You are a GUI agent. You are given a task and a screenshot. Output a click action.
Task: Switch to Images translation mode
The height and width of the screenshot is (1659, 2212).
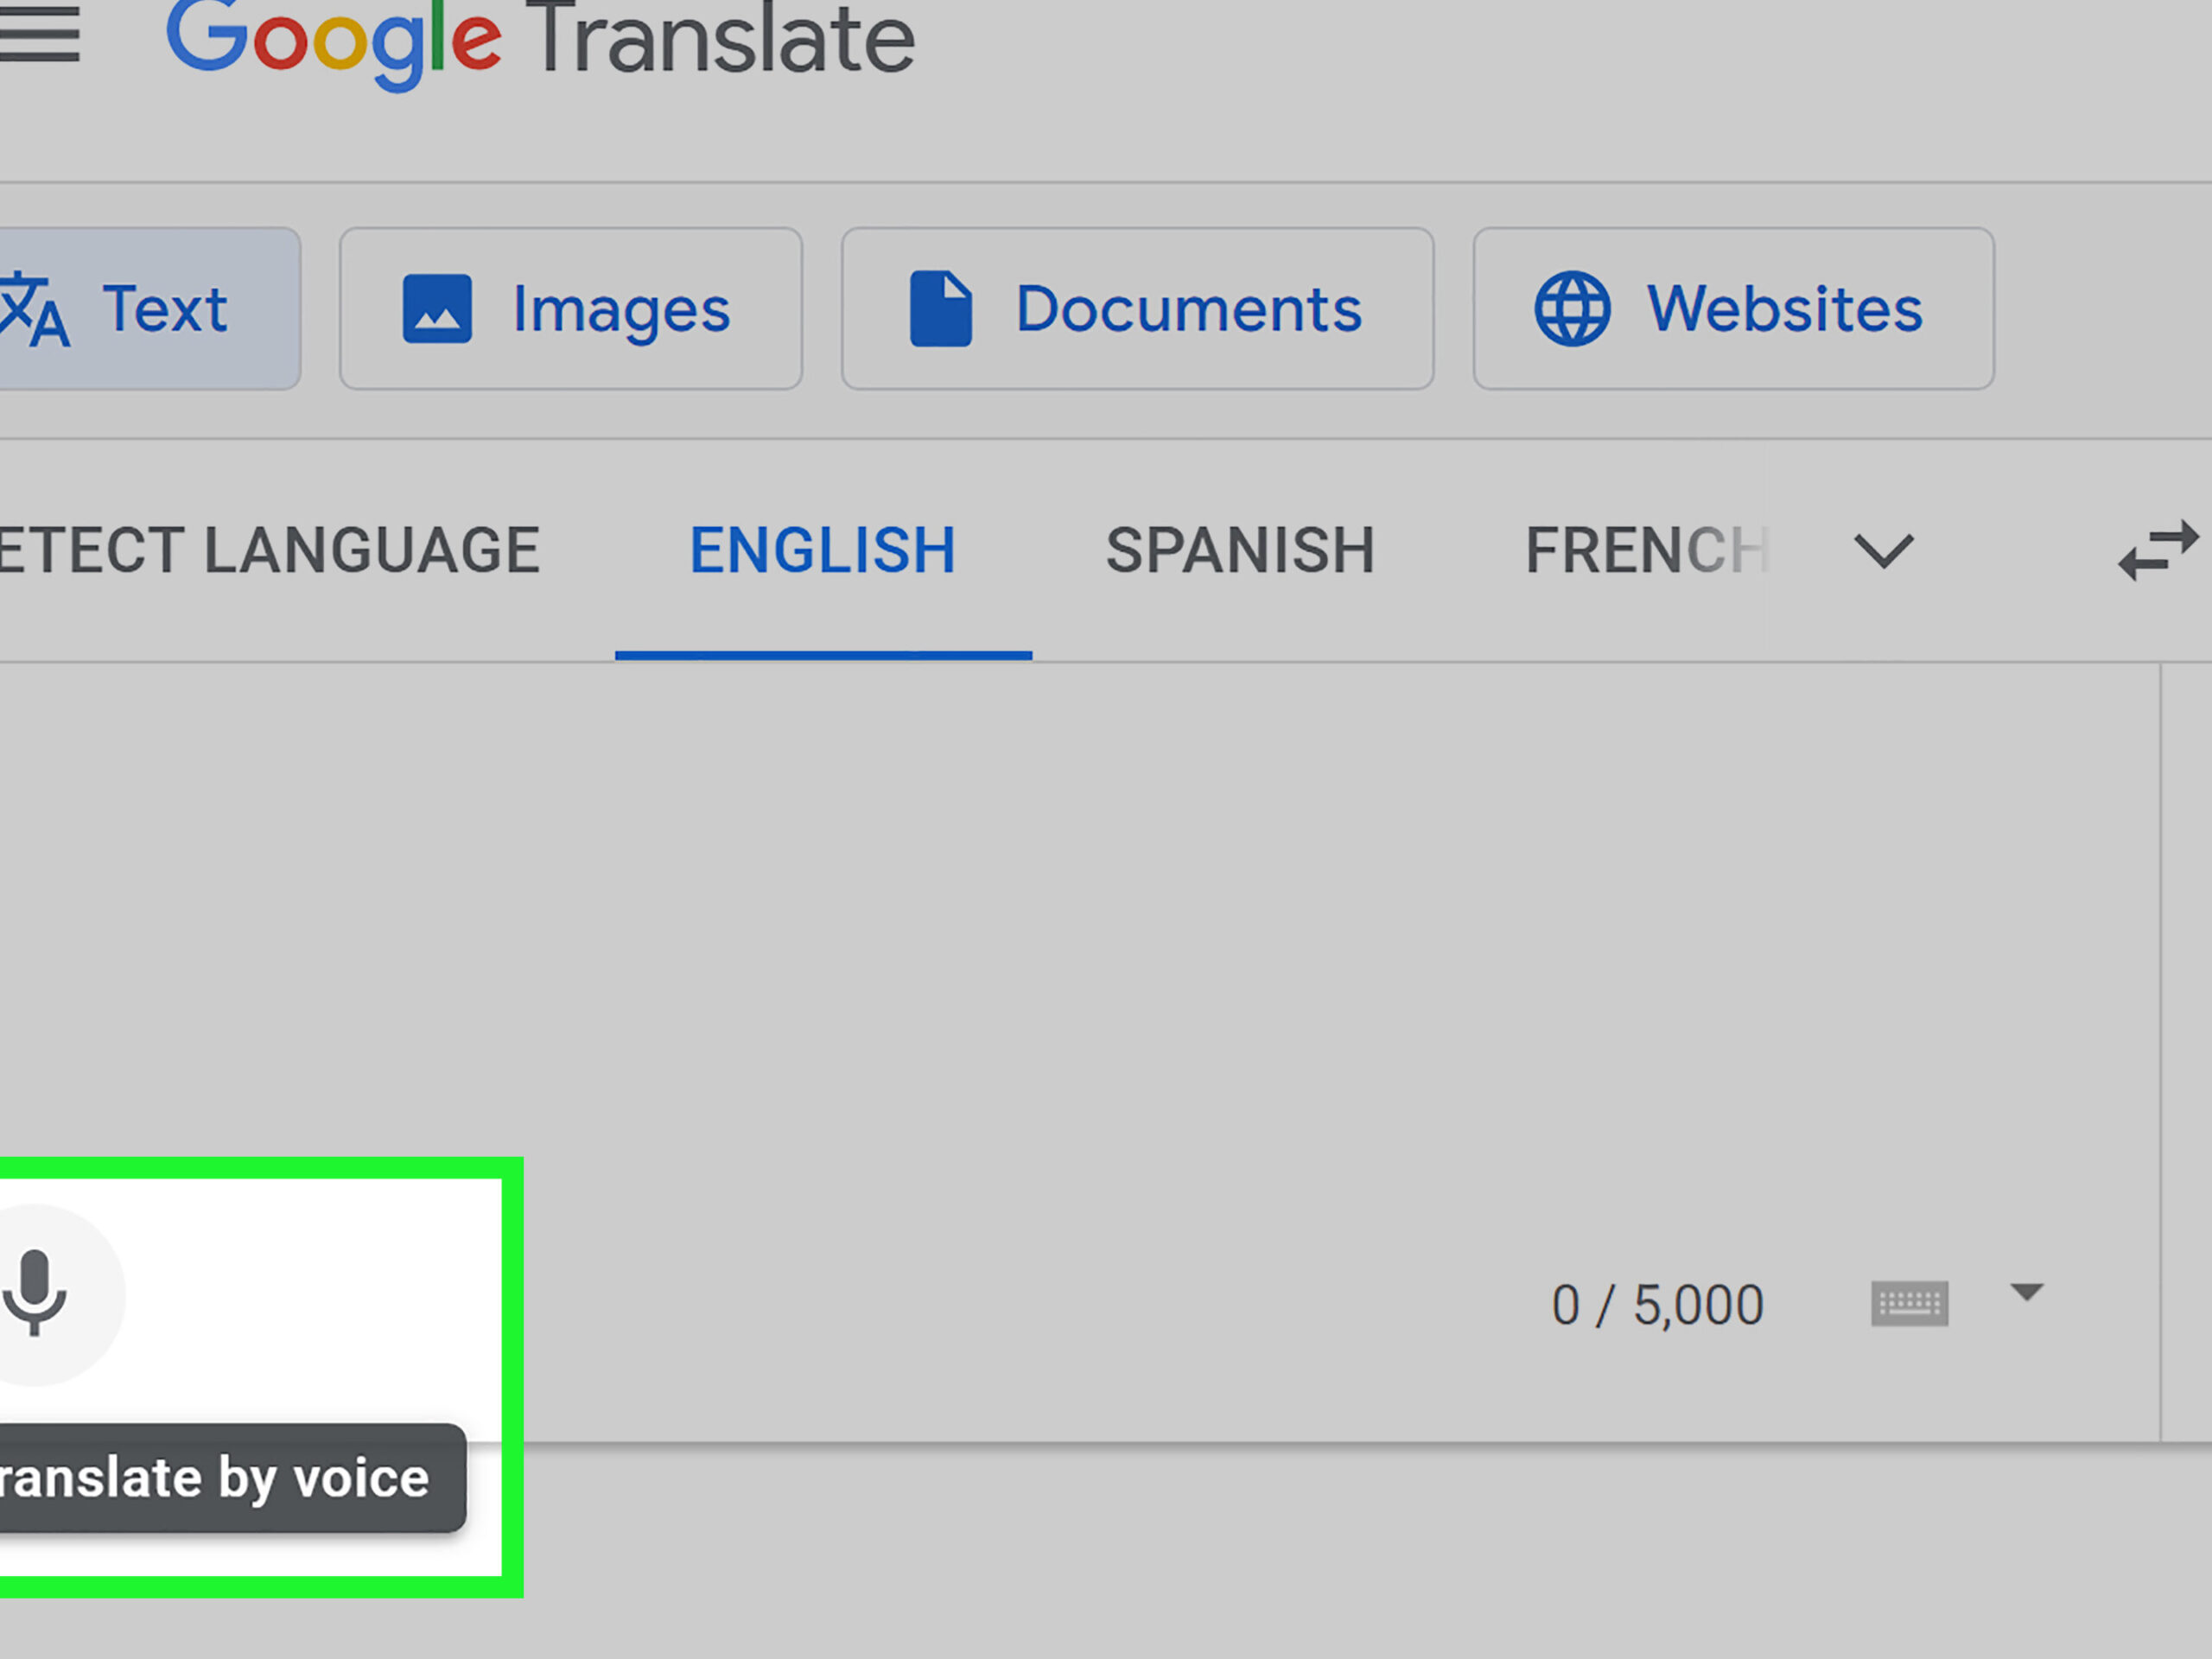point(570,308)
